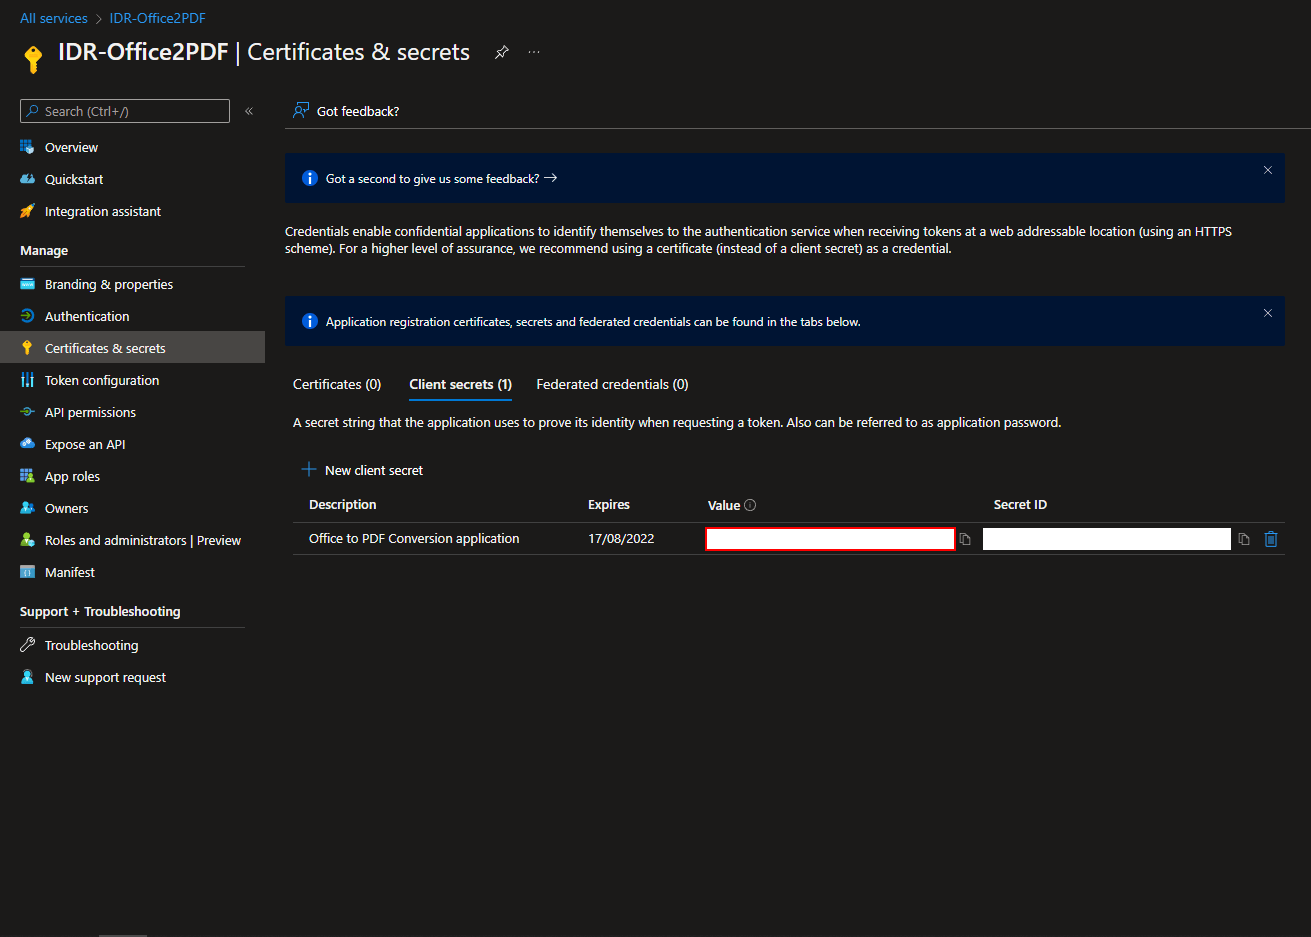
Task: Go to All services breadcrumb
Action: tap(54, 18)
